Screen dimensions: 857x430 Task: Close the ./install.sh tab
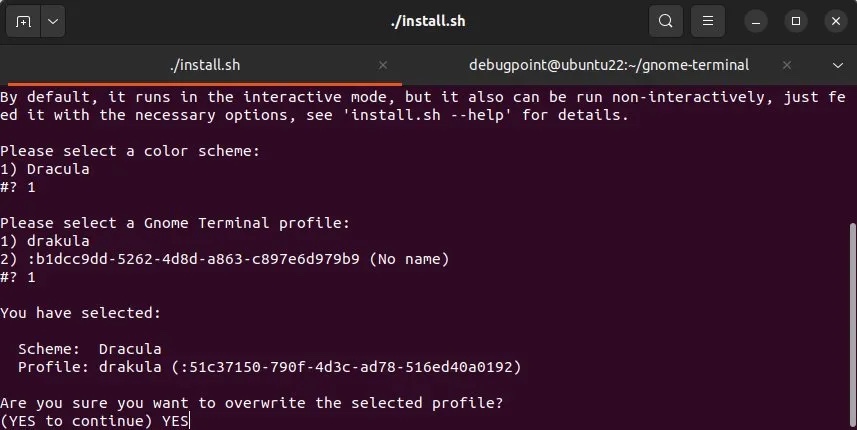pos(383,65)
